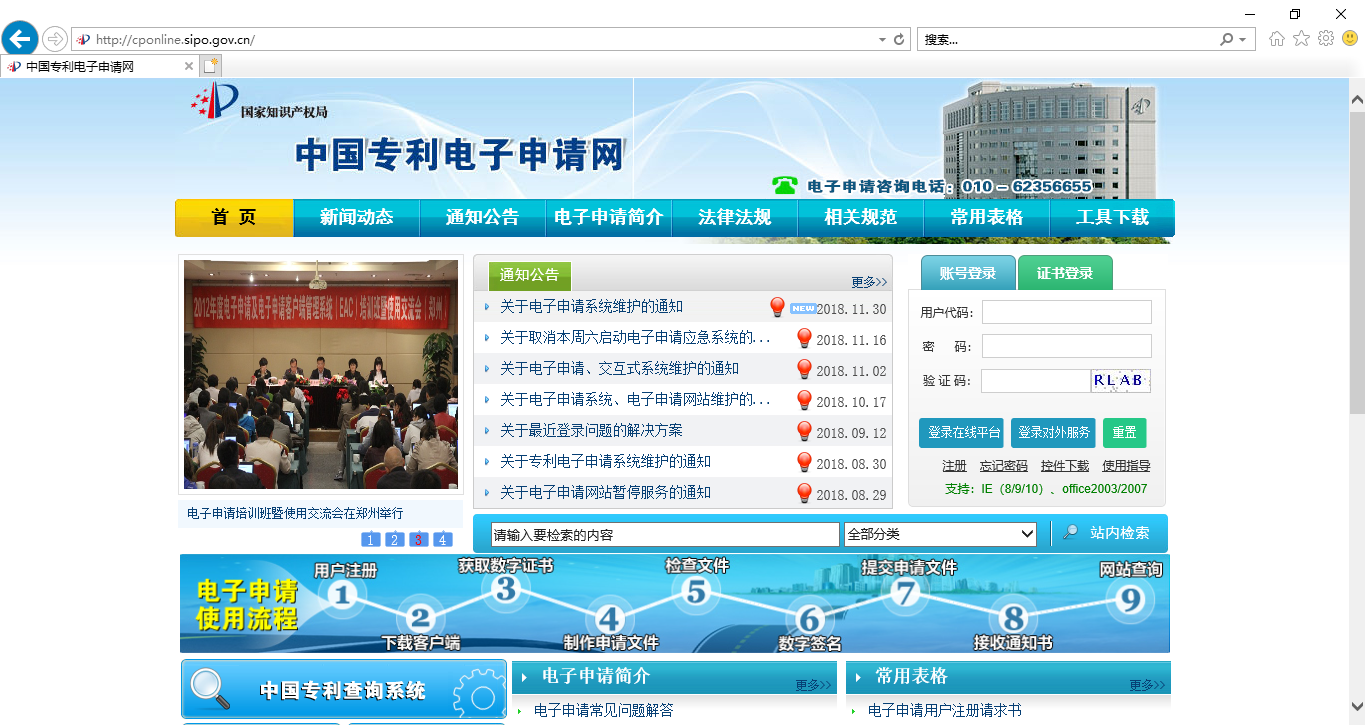Click the 国家知识产权局 logo
The image size is (1365, 725).
[259, 102]
